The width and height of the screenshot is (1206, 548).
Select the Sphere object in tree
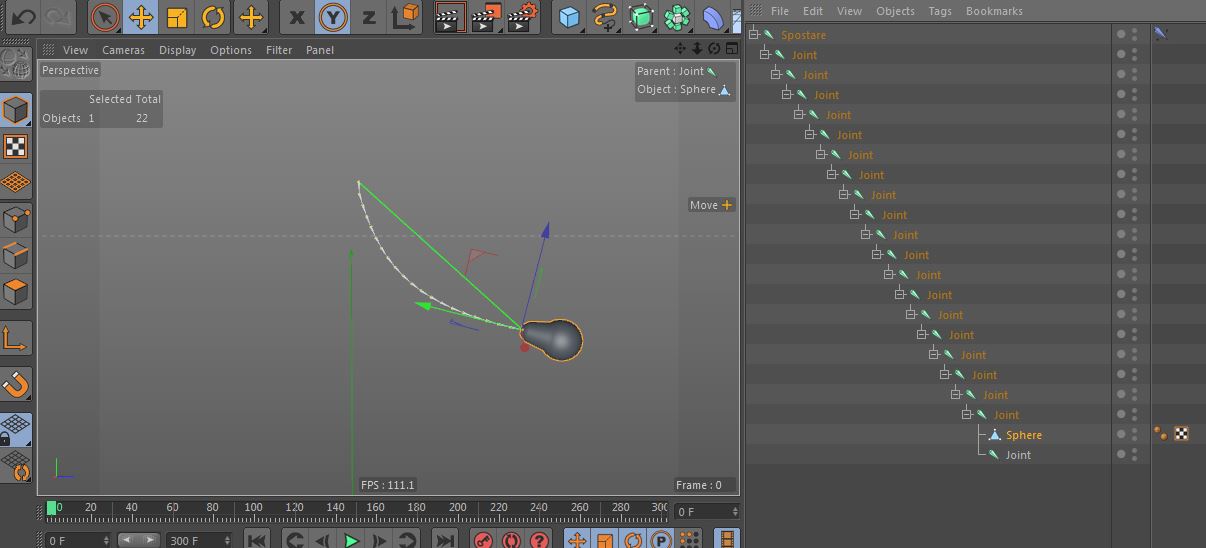[x=1024, y=435]
